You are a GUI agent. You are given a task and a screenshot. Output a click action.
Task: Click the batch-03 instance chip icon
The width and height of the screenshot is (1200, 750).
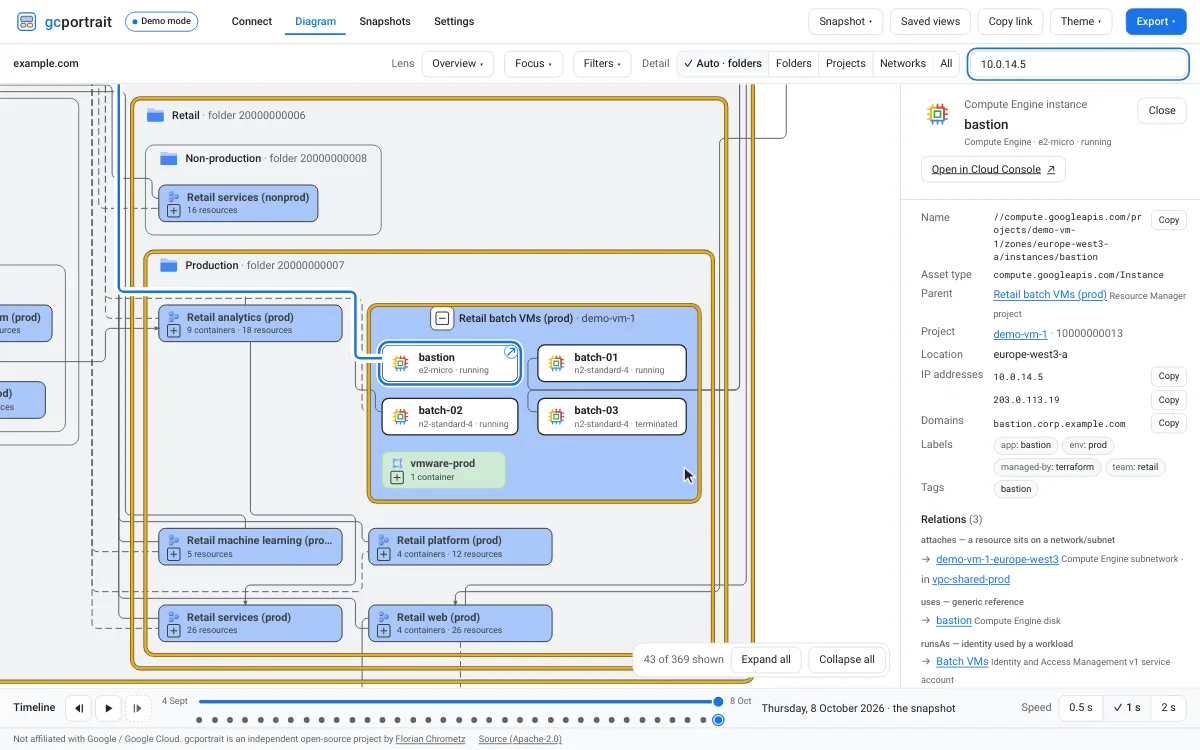pos(556,416)
